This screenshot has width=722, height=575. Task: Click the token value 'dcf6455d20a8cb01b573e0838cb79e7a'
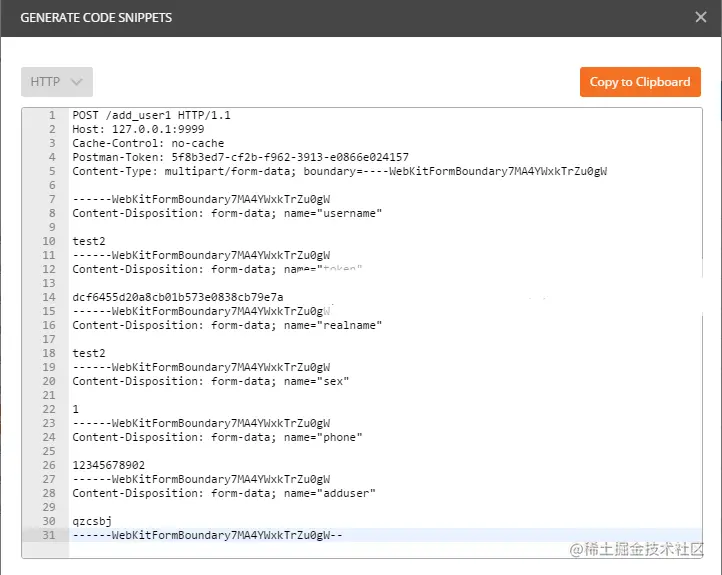tap(178, 297)
